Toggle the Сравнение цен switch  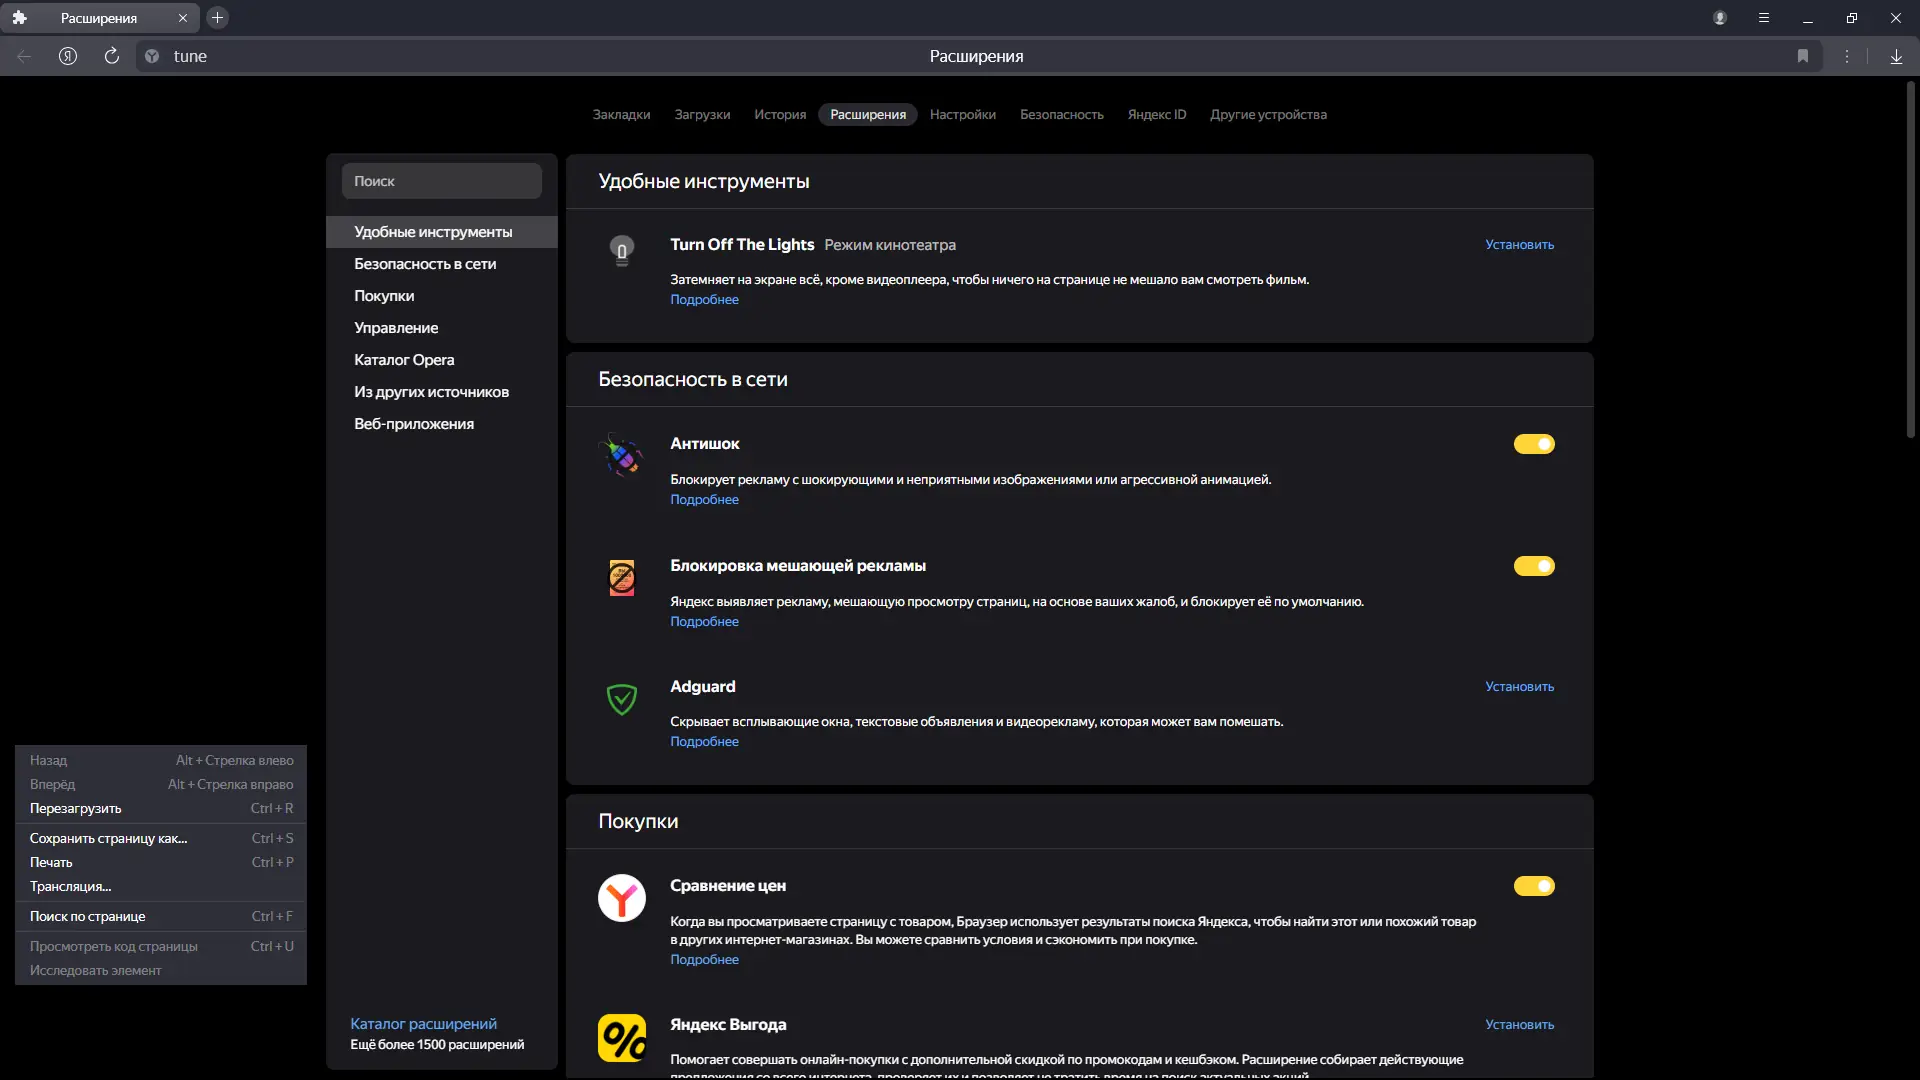coord(1534,886)
